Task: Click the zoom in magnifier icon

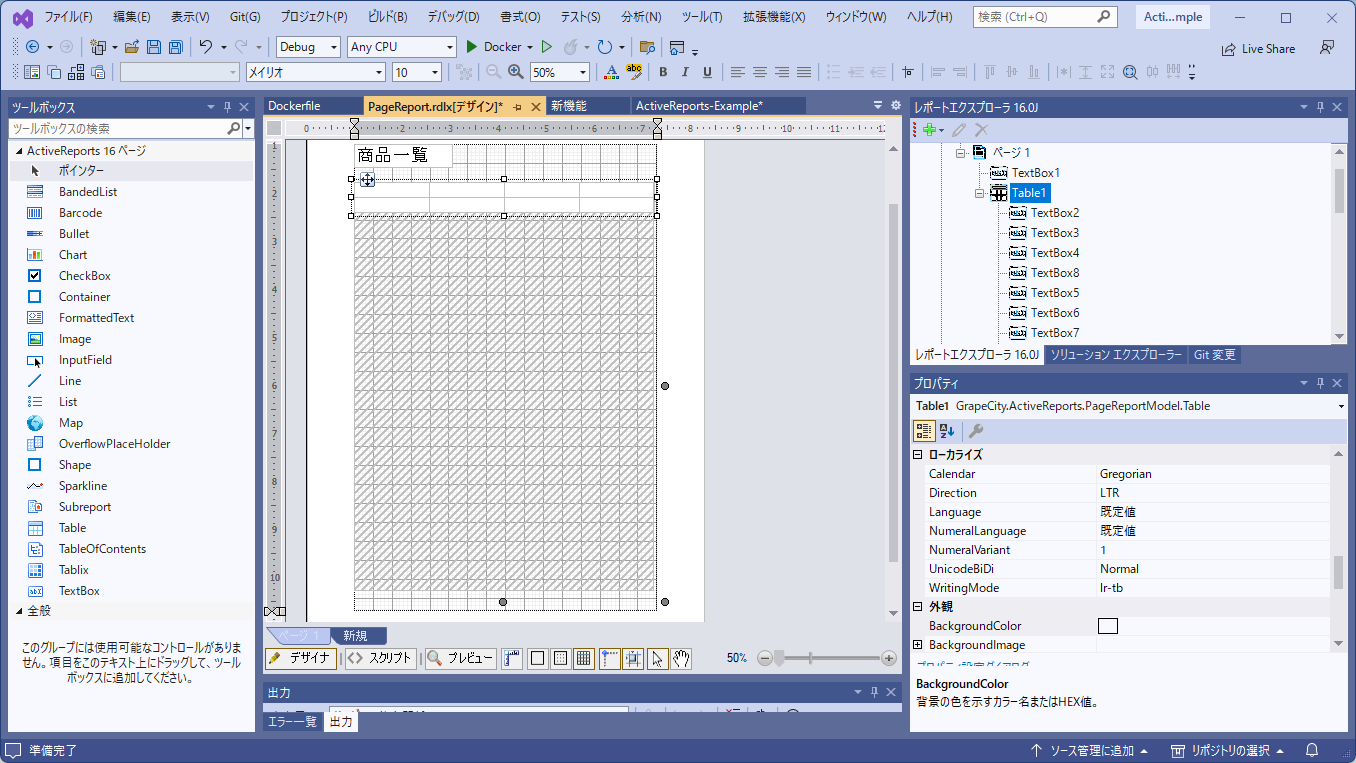Action: (x=516, y=72)
